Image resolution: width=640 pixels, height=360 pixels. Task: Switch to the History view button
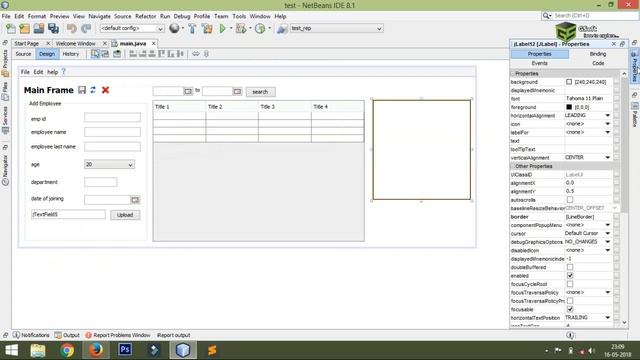tap(71, 54)
